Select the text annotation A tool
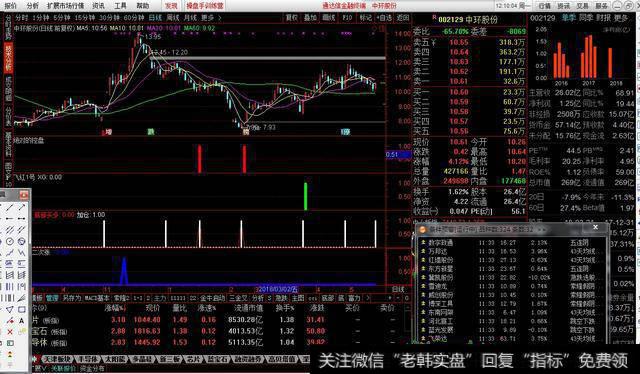 point(21,321)
